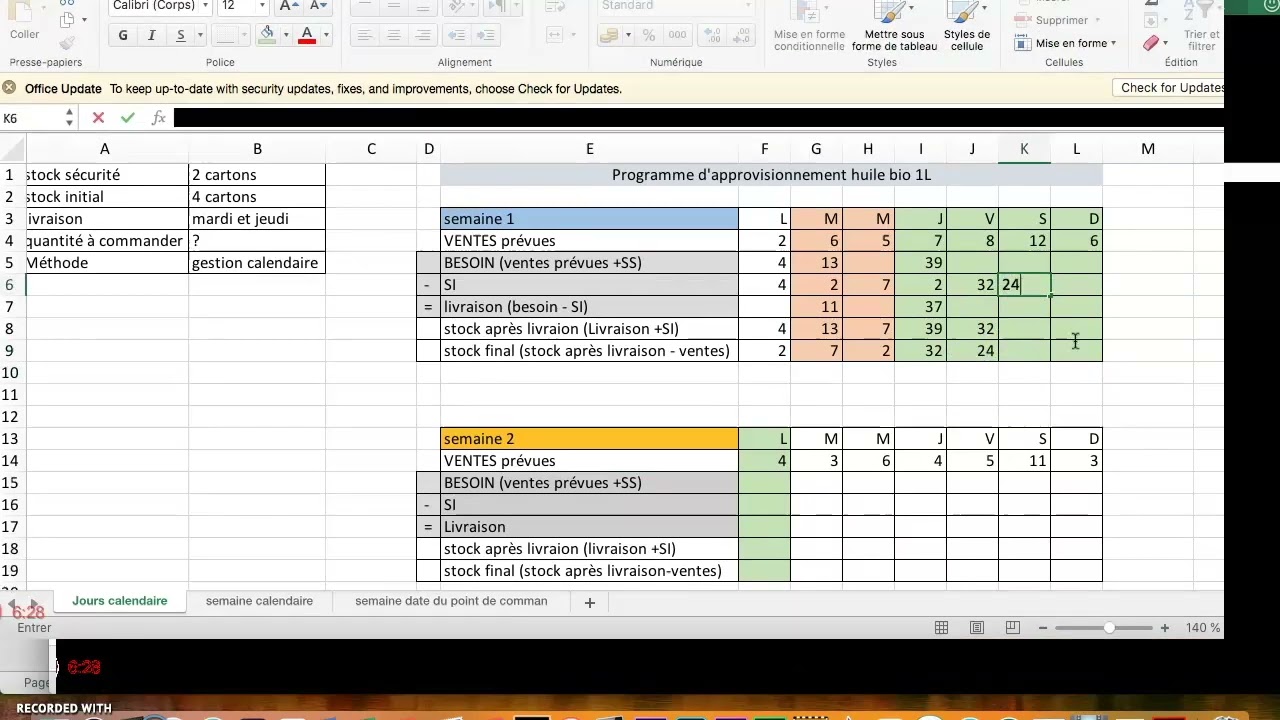
Task: Open Styles de cellule gallery
Action: 967,28
